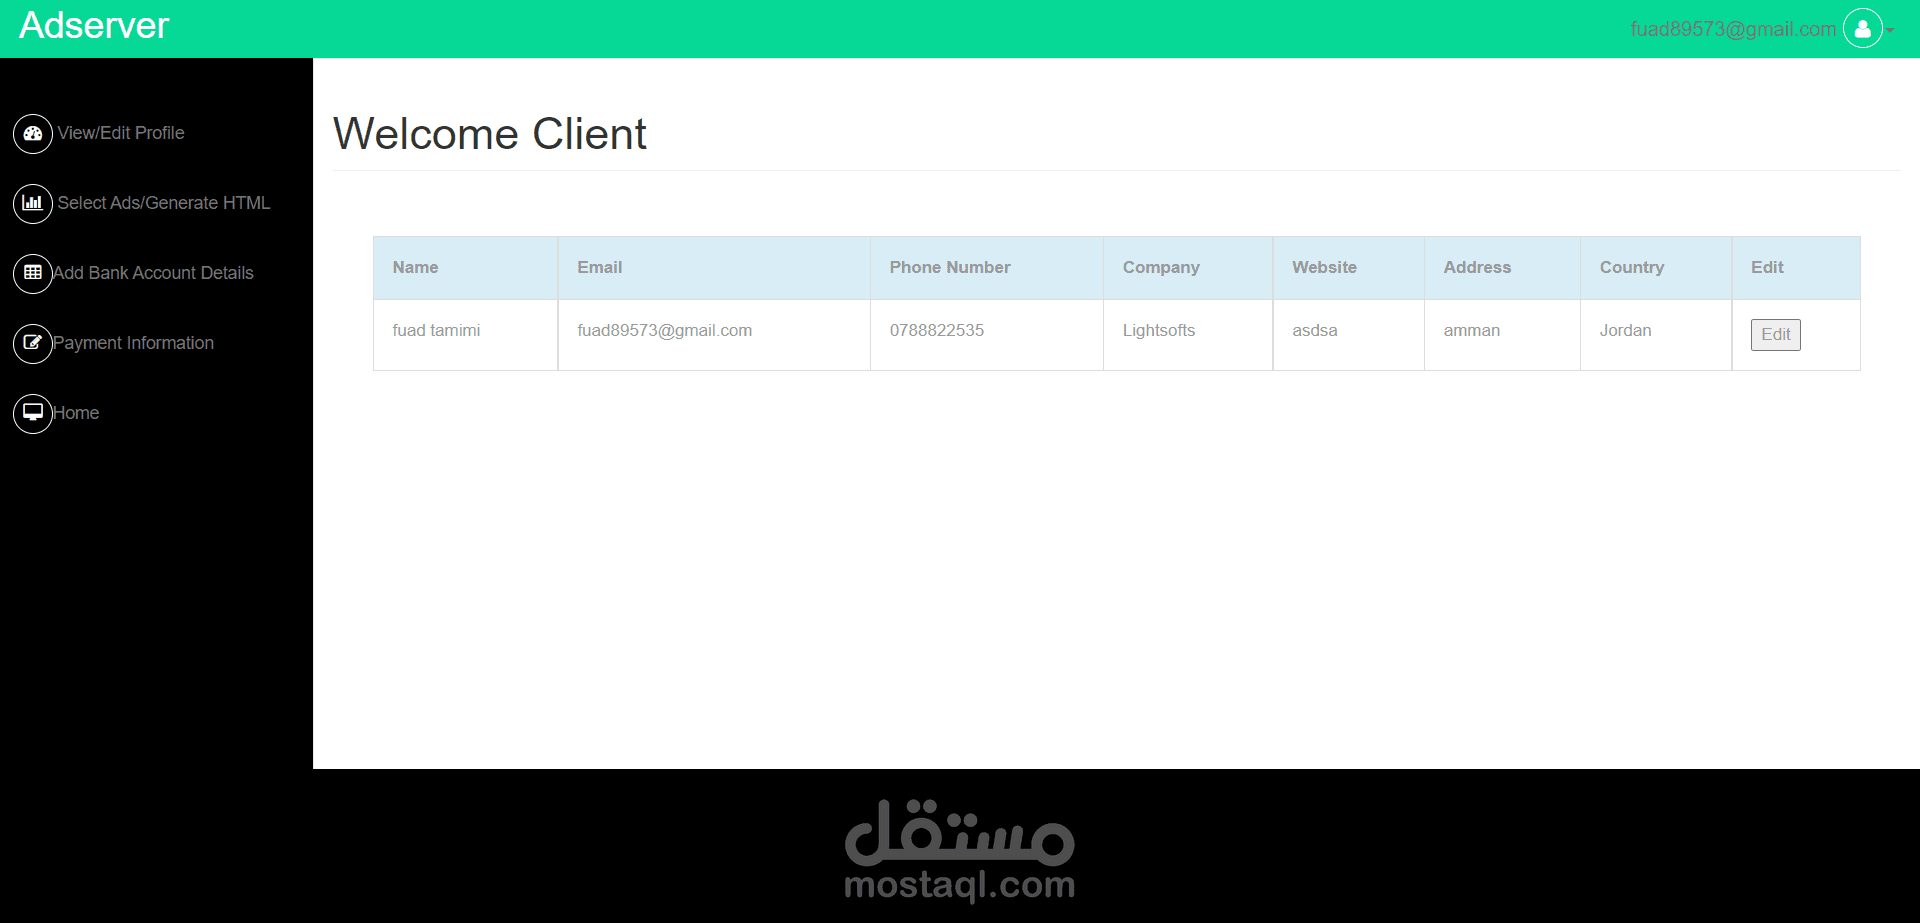Click the Welcome Client heading
The width and height of the screenshot is (1920, 923).
coord(490,134)
